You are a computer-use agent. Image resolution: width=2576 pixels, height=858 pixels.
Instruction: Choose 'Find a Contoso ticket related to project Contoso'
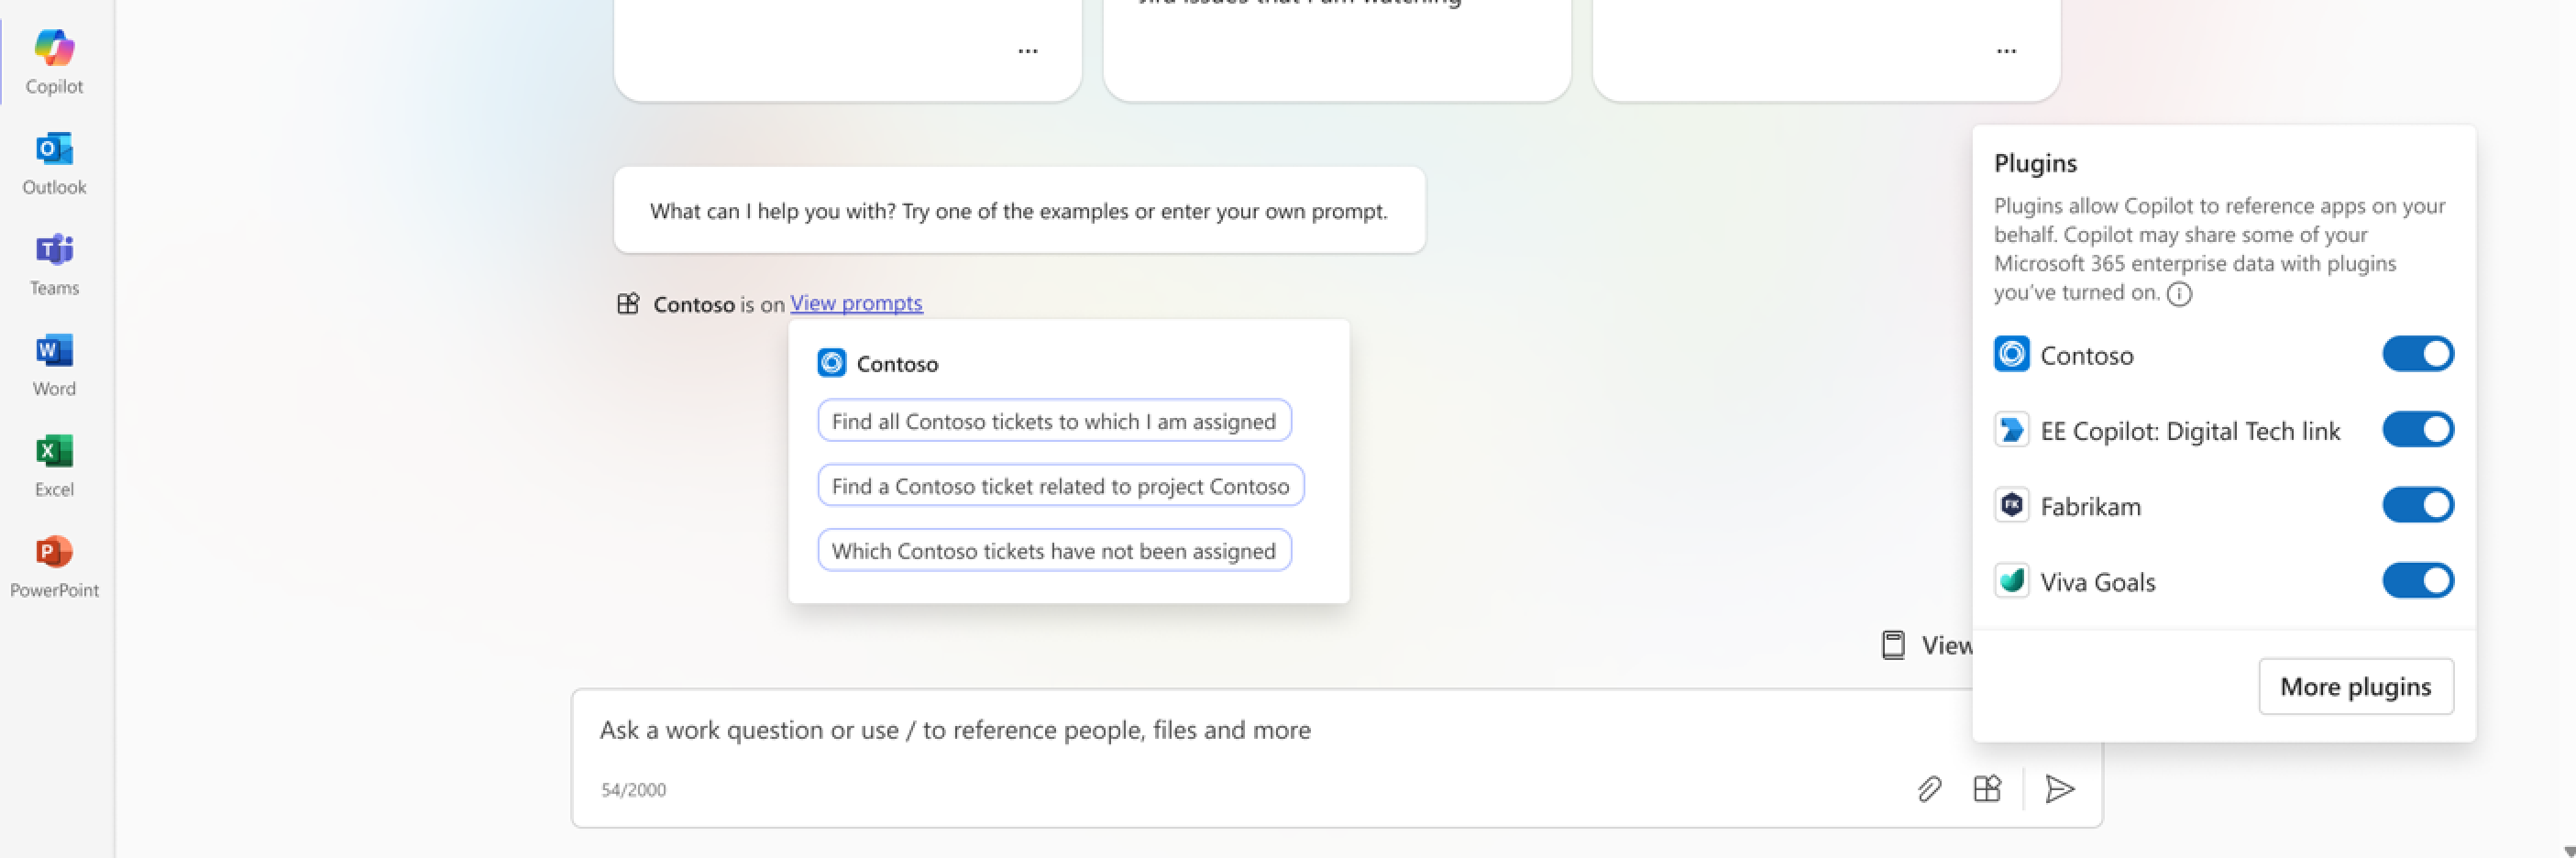1060,486
